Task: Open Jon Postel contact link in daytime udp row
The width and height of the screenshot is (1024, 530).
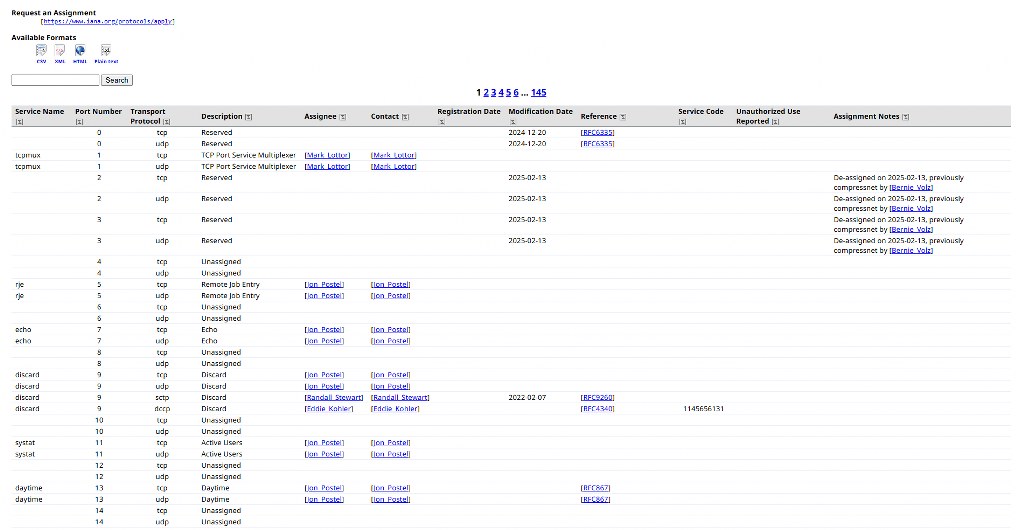Action: click(x=391, y=499)
